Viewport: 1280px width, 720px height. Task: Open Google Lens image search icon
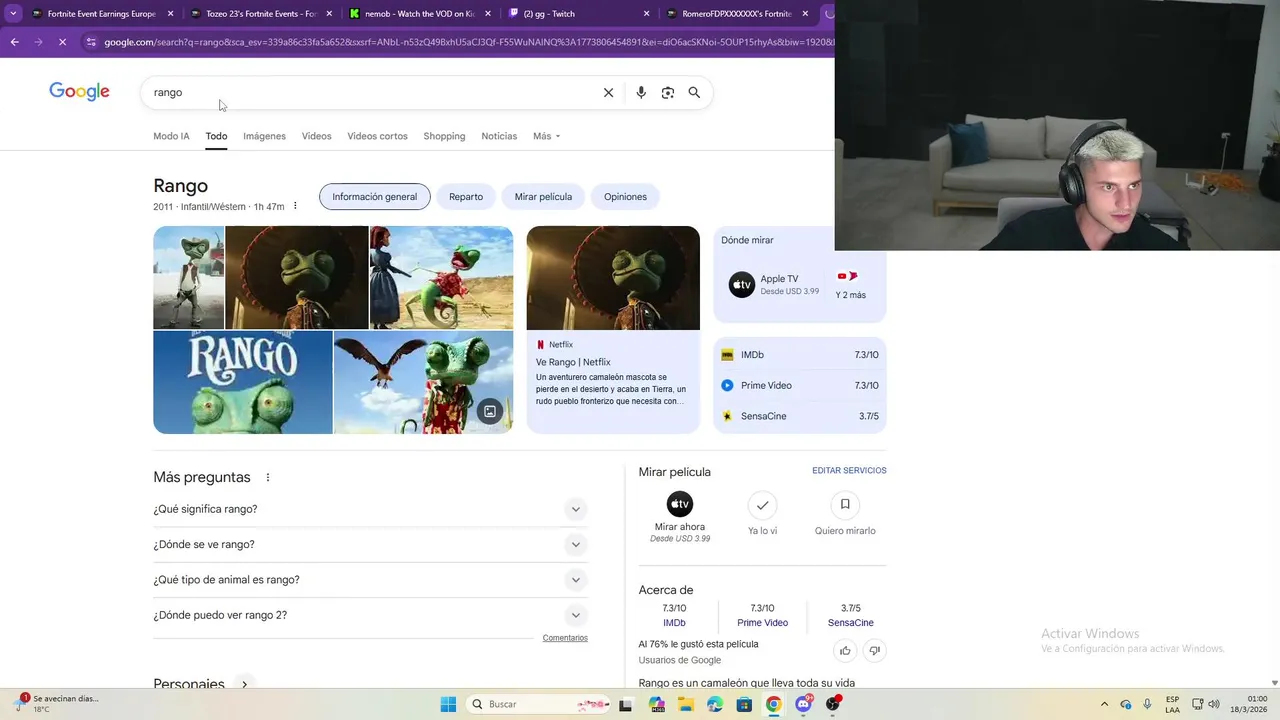(x=668, y=92)
